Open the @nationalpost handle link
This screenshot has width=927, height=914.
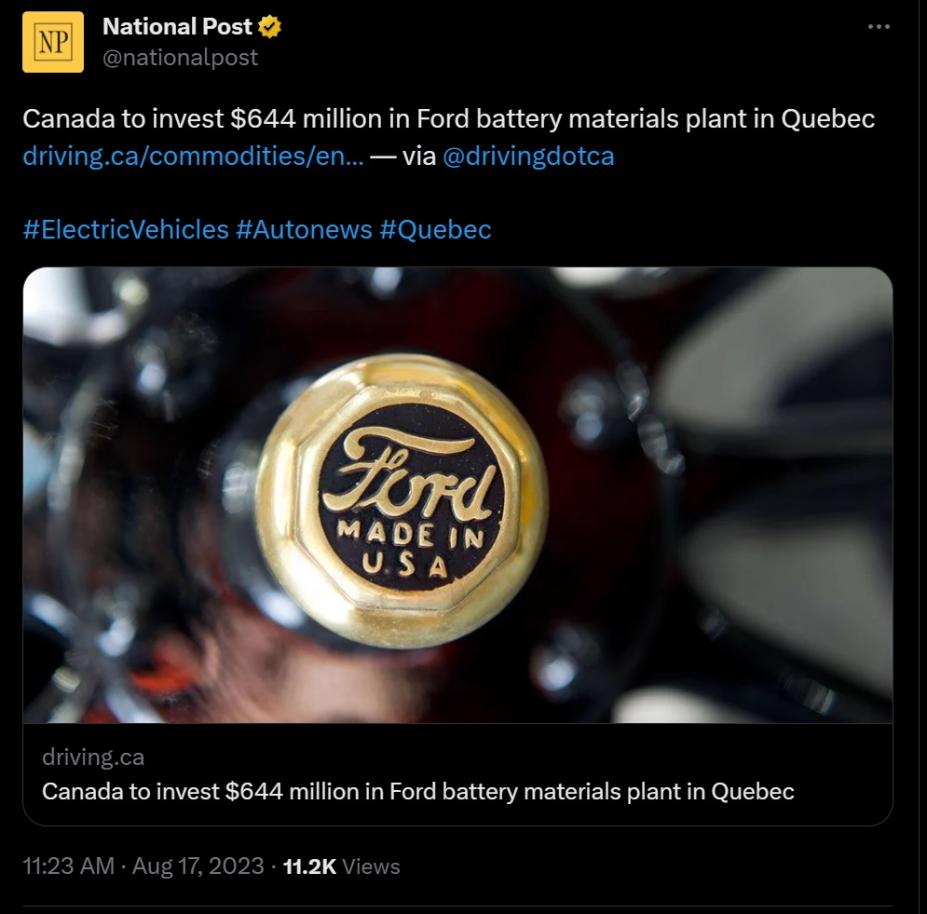click(180, 57)
